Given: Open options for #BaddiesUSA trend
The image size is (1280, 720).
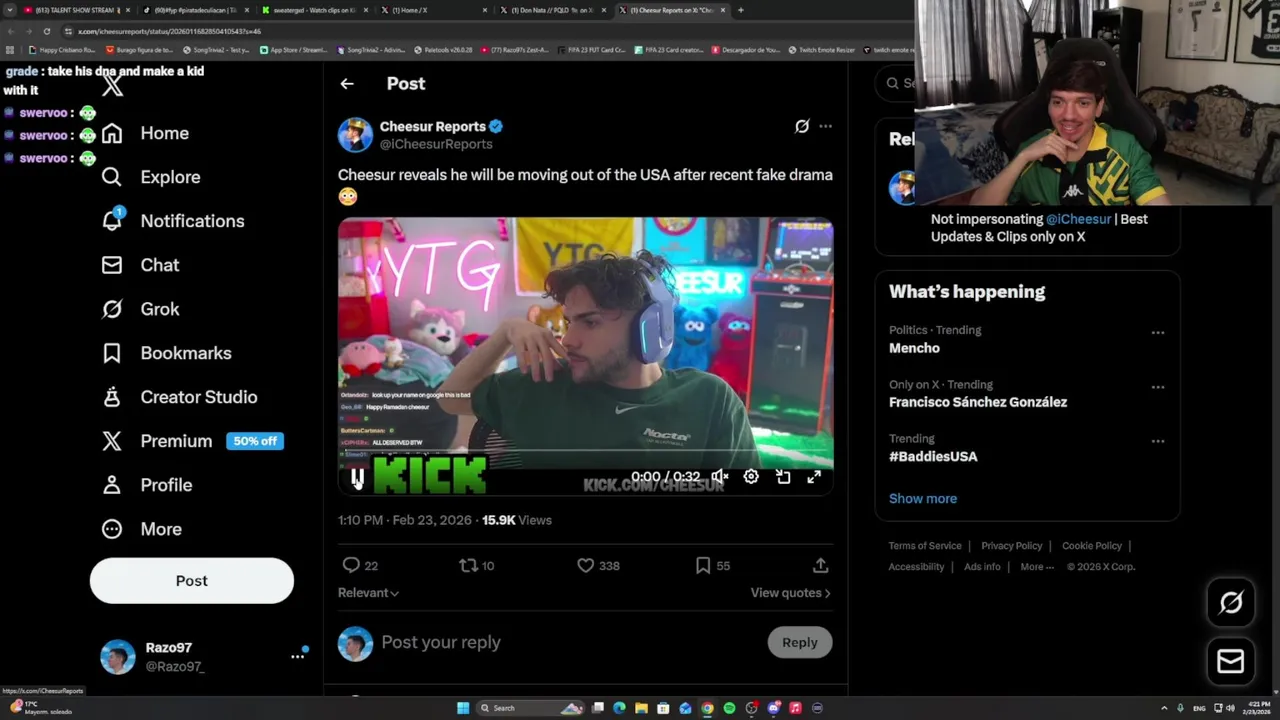Looking at the screenshot, I should [x=1158, y=441].
